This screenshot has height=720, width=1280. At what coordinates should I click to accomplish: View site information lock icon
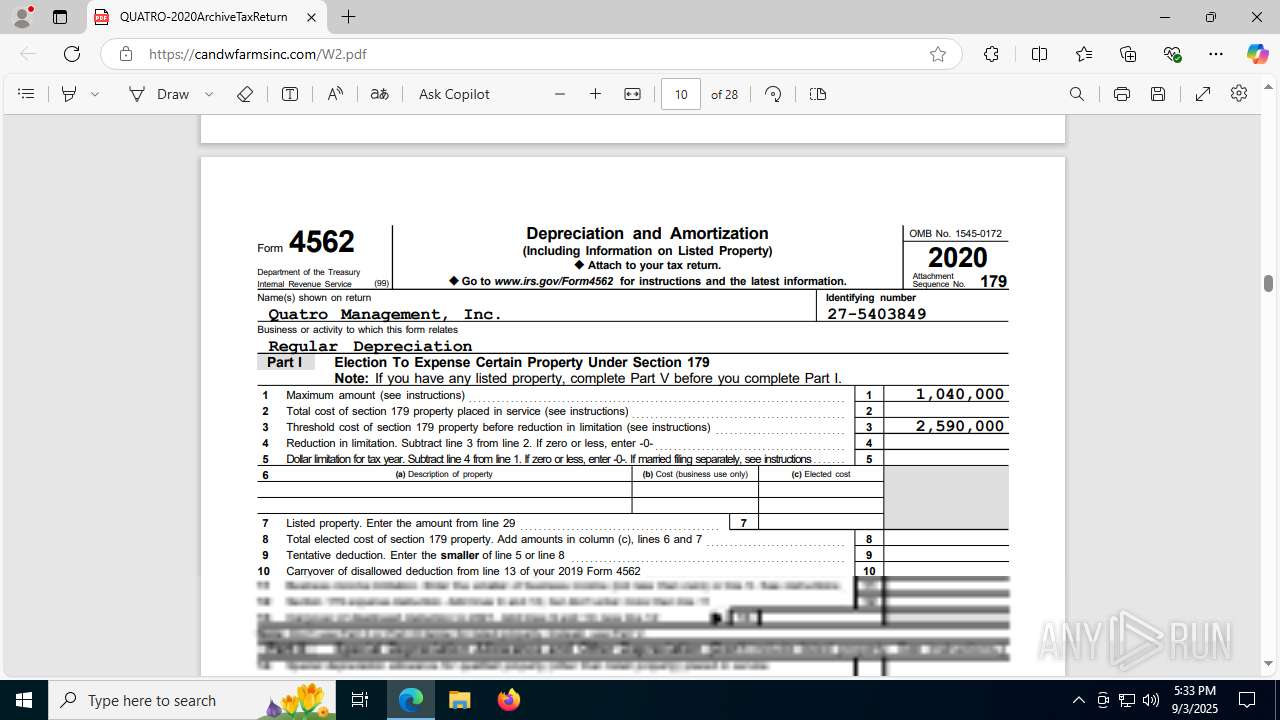126,54
